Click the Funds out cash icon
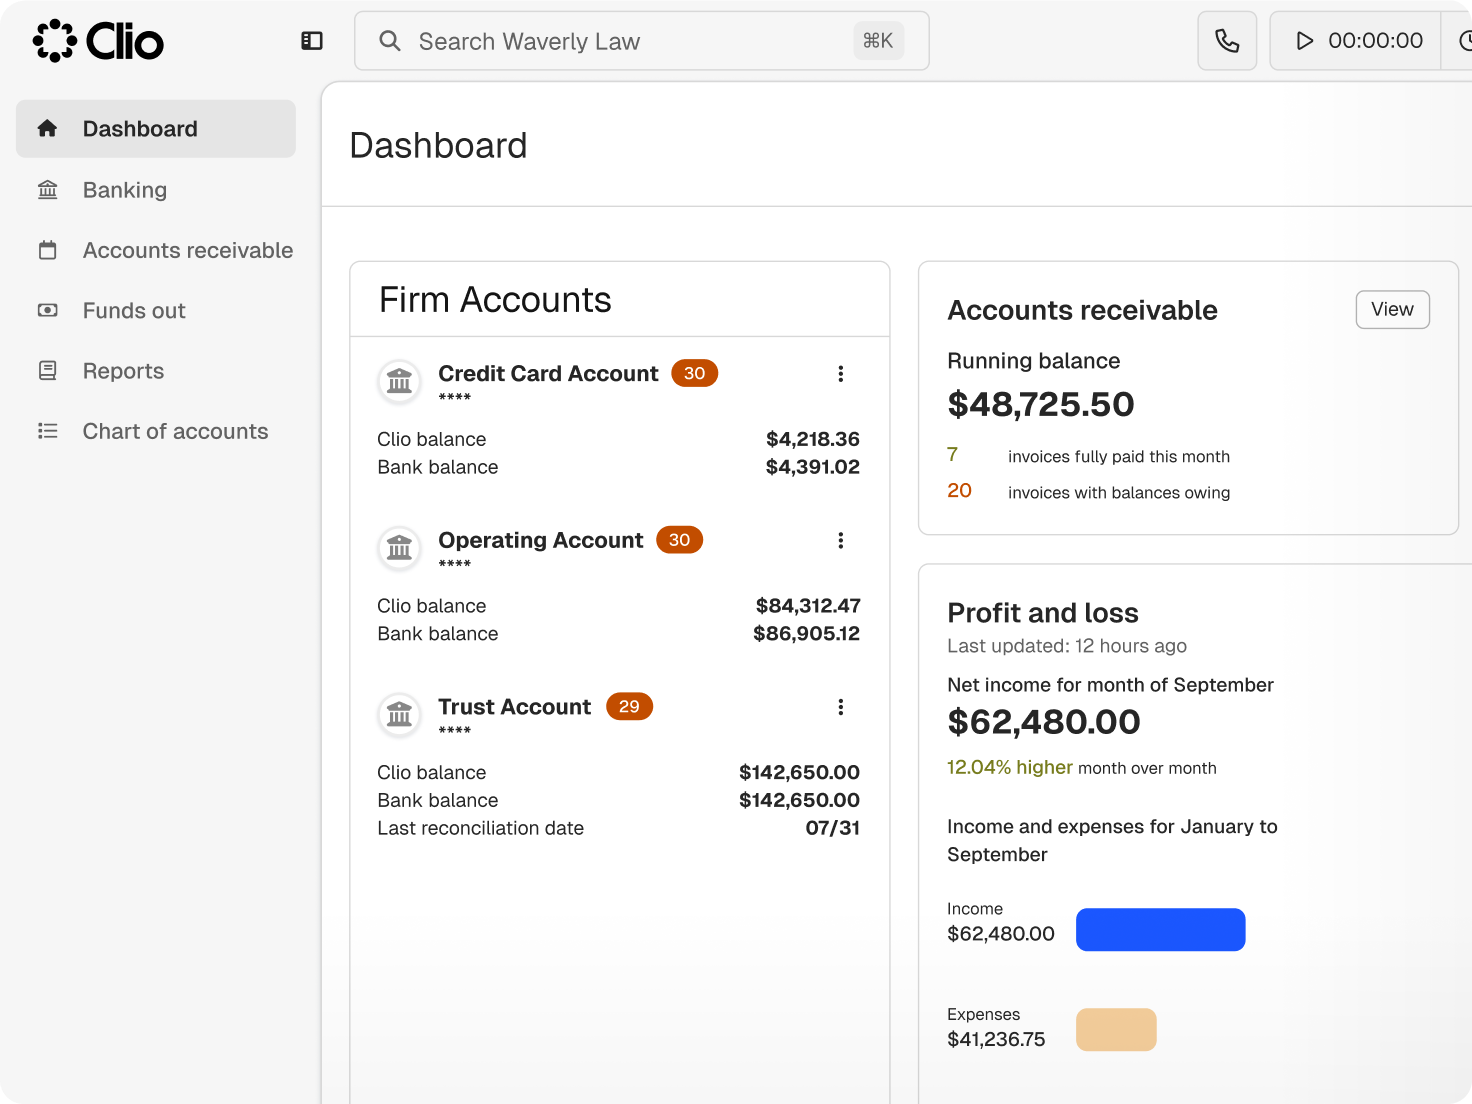Viewport: 1472px width, 1104px height. tap(47, 310)
